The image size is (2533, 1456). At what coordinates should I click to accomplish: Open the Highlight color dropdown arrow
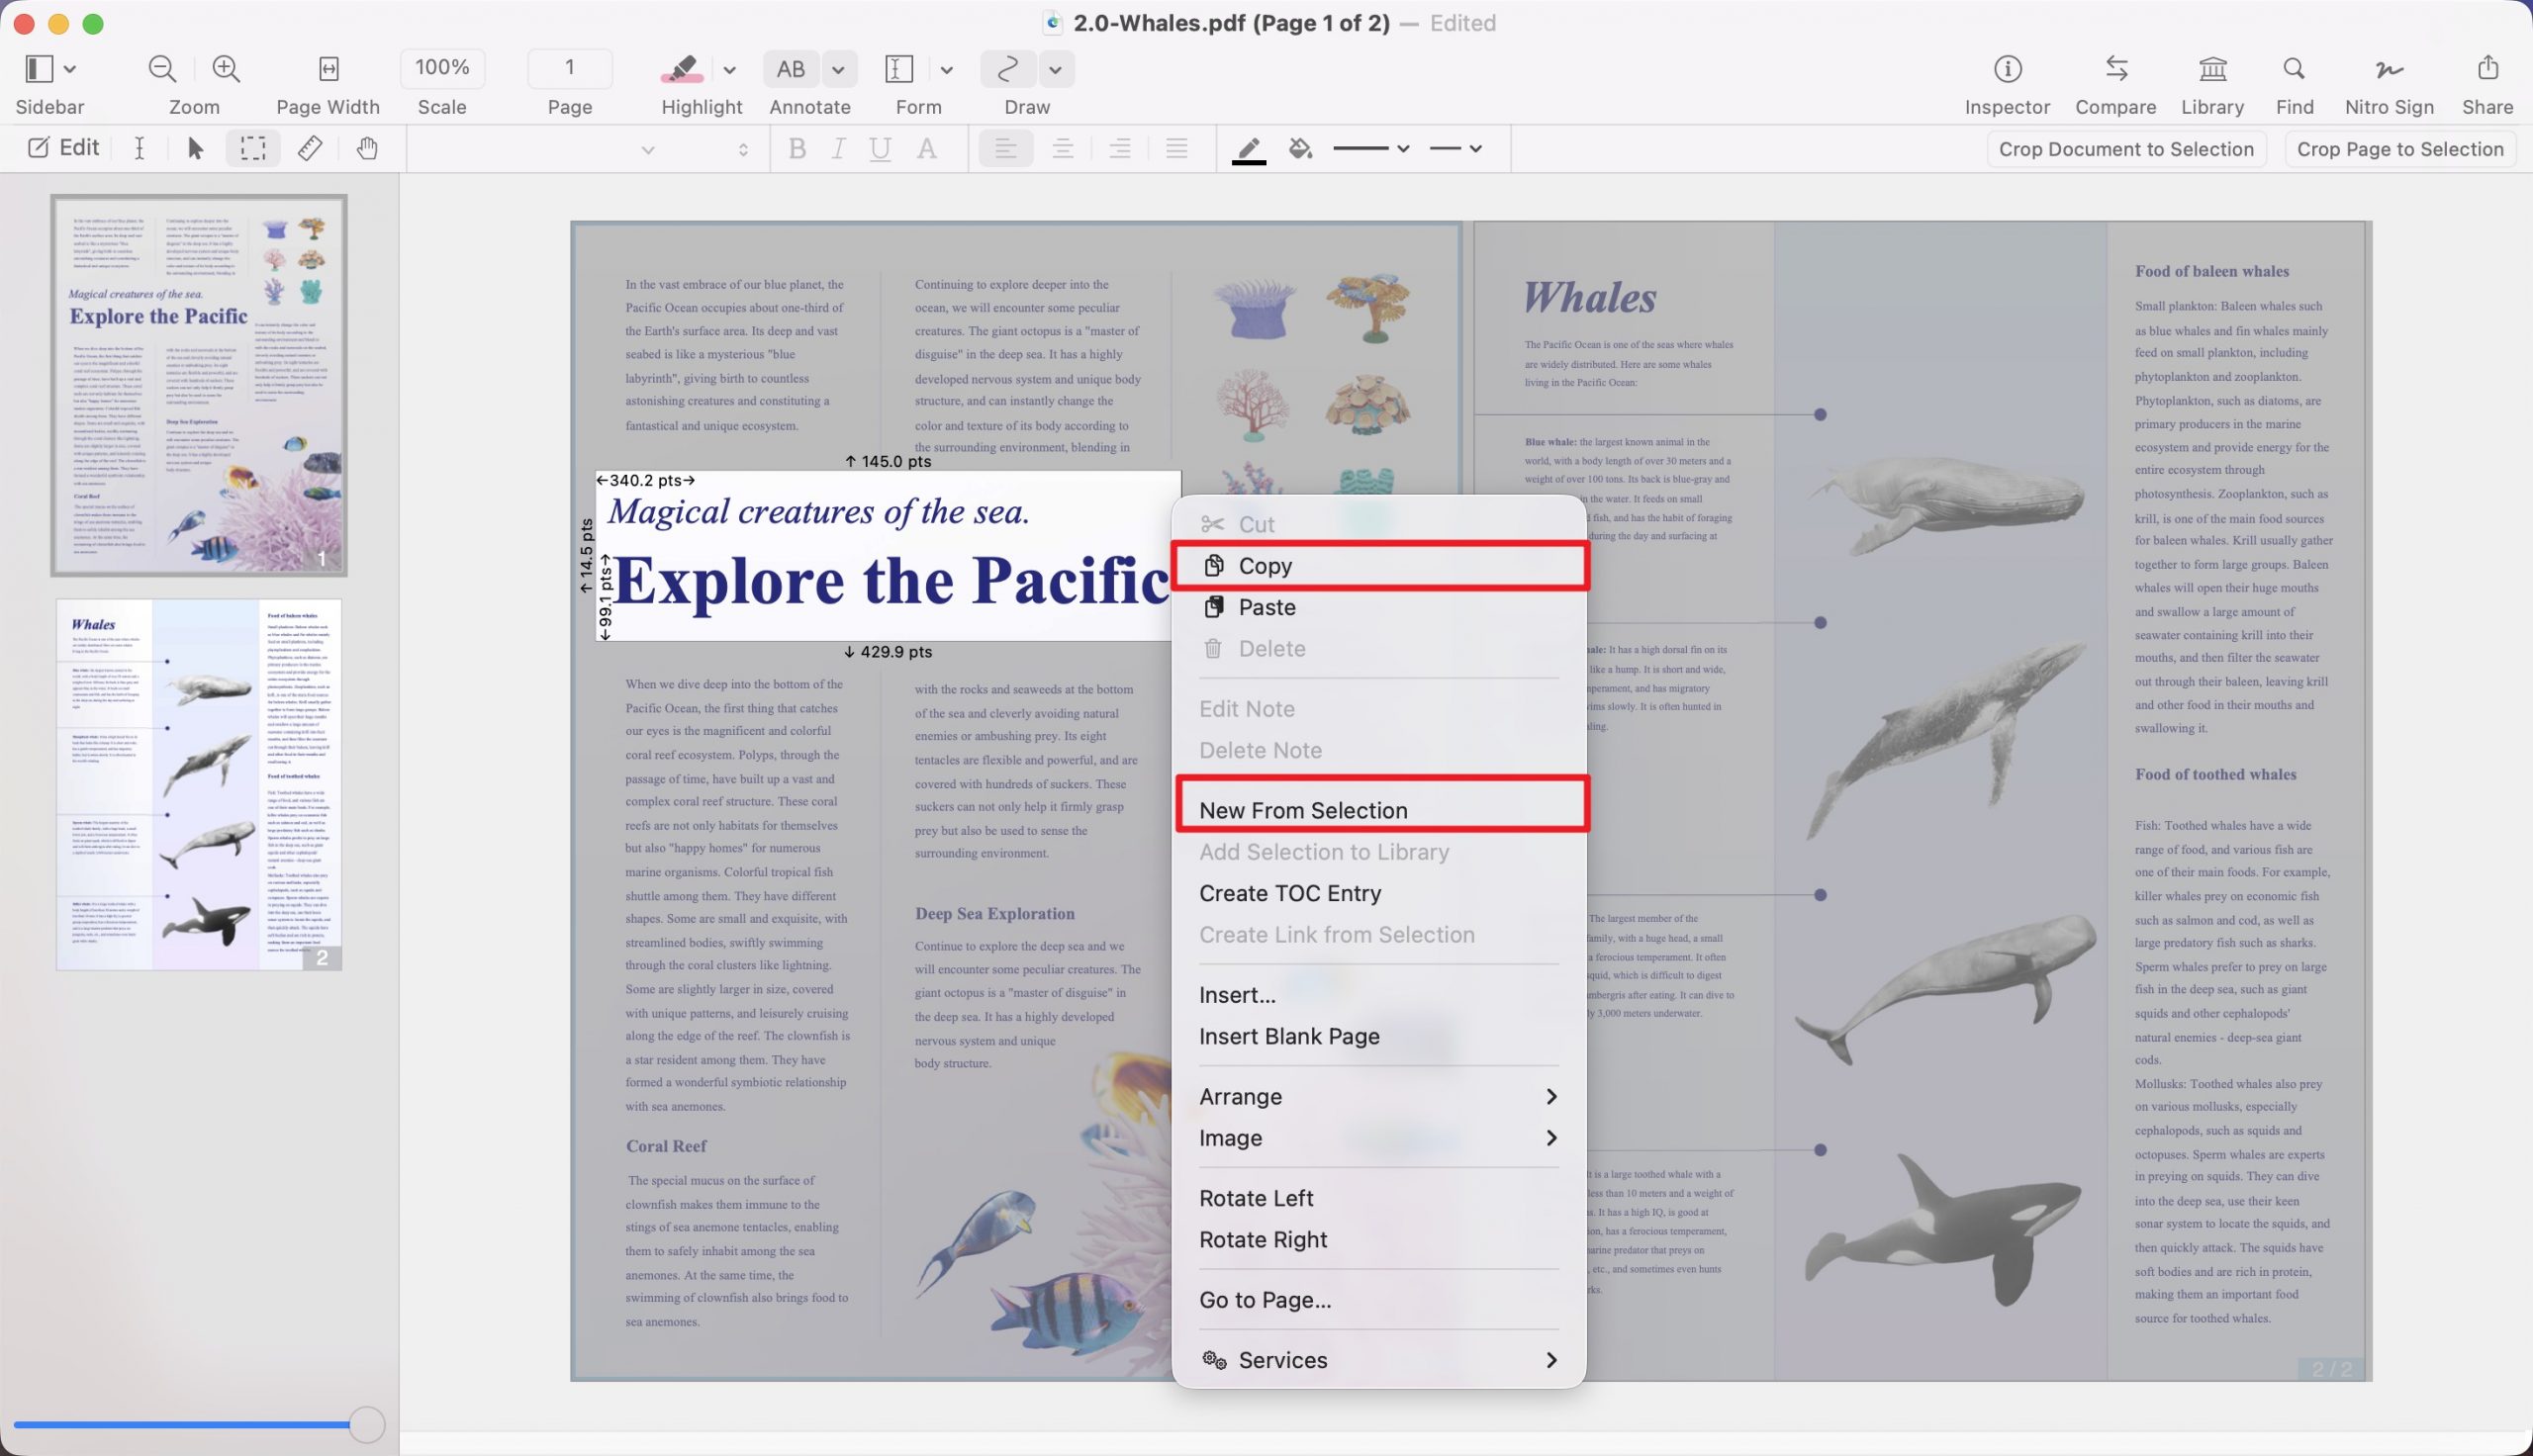729,70
